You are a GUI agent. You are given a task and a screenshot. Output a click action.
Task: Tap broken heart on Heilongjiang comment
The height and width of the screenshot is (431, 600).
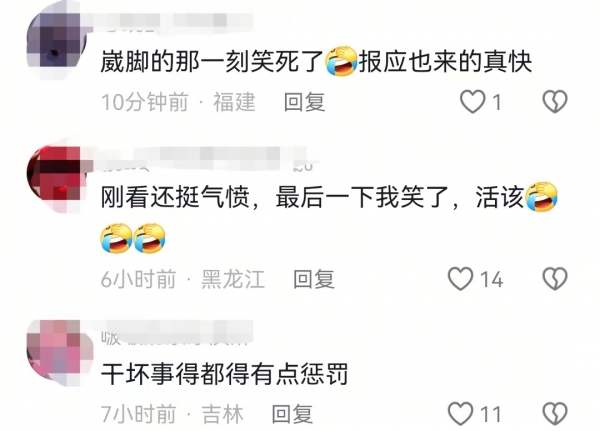555,278
